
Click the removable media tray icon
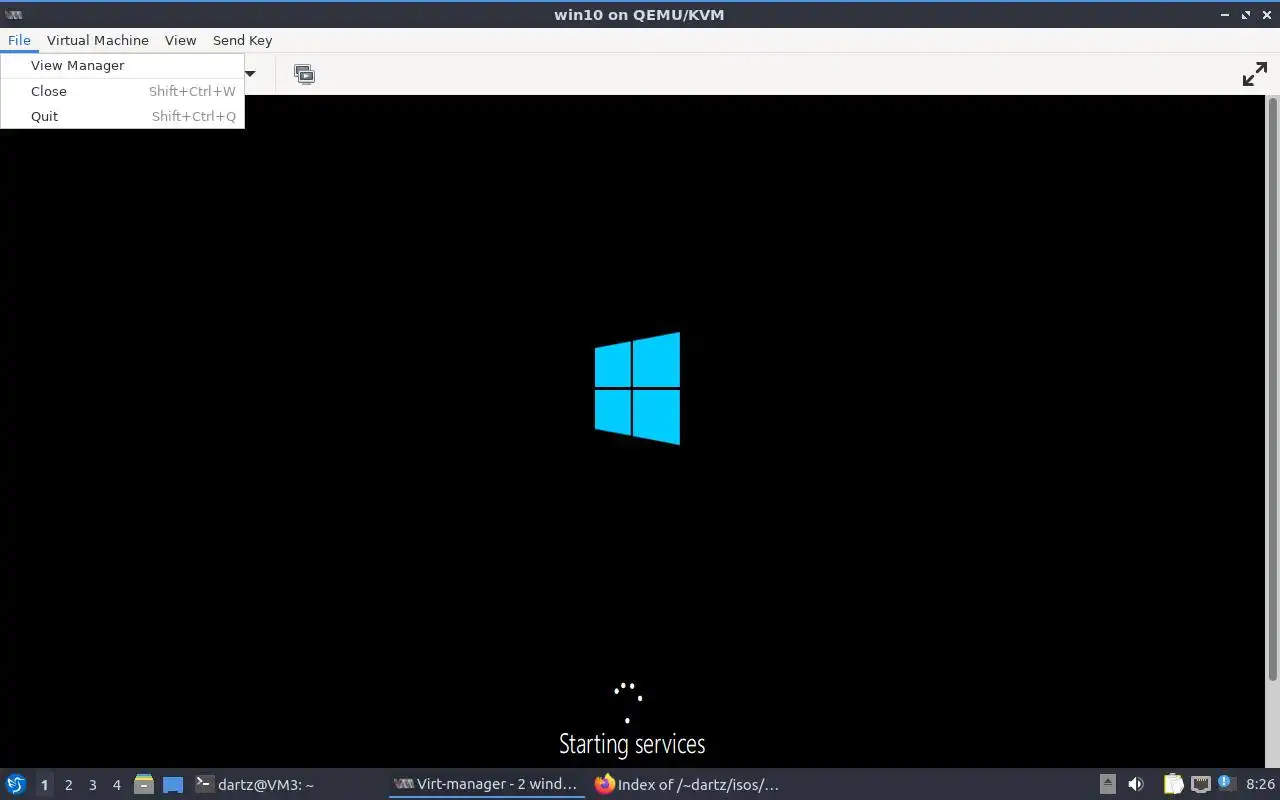(x=1107, y=784)
